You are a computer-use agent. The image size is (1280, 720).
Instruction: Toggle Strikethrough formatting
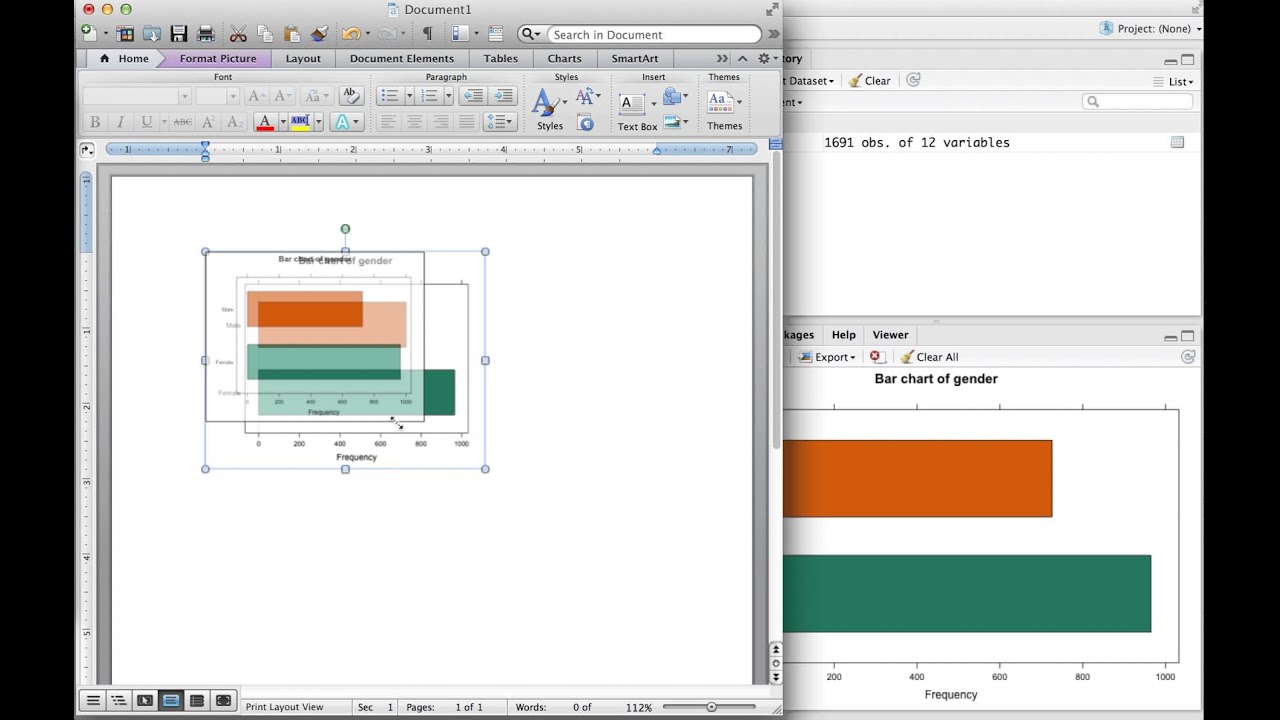[x=182, y=122]
